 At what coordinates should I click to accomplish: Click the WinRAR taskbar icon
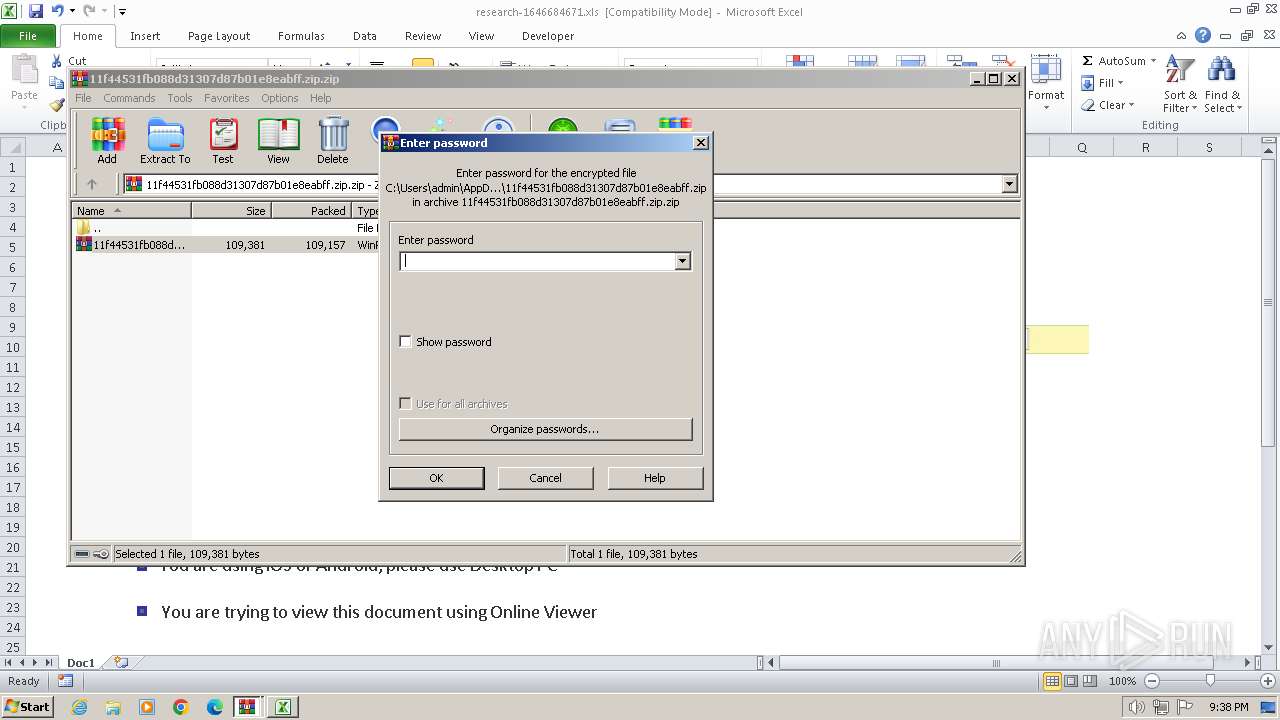(x=247, y=707)
